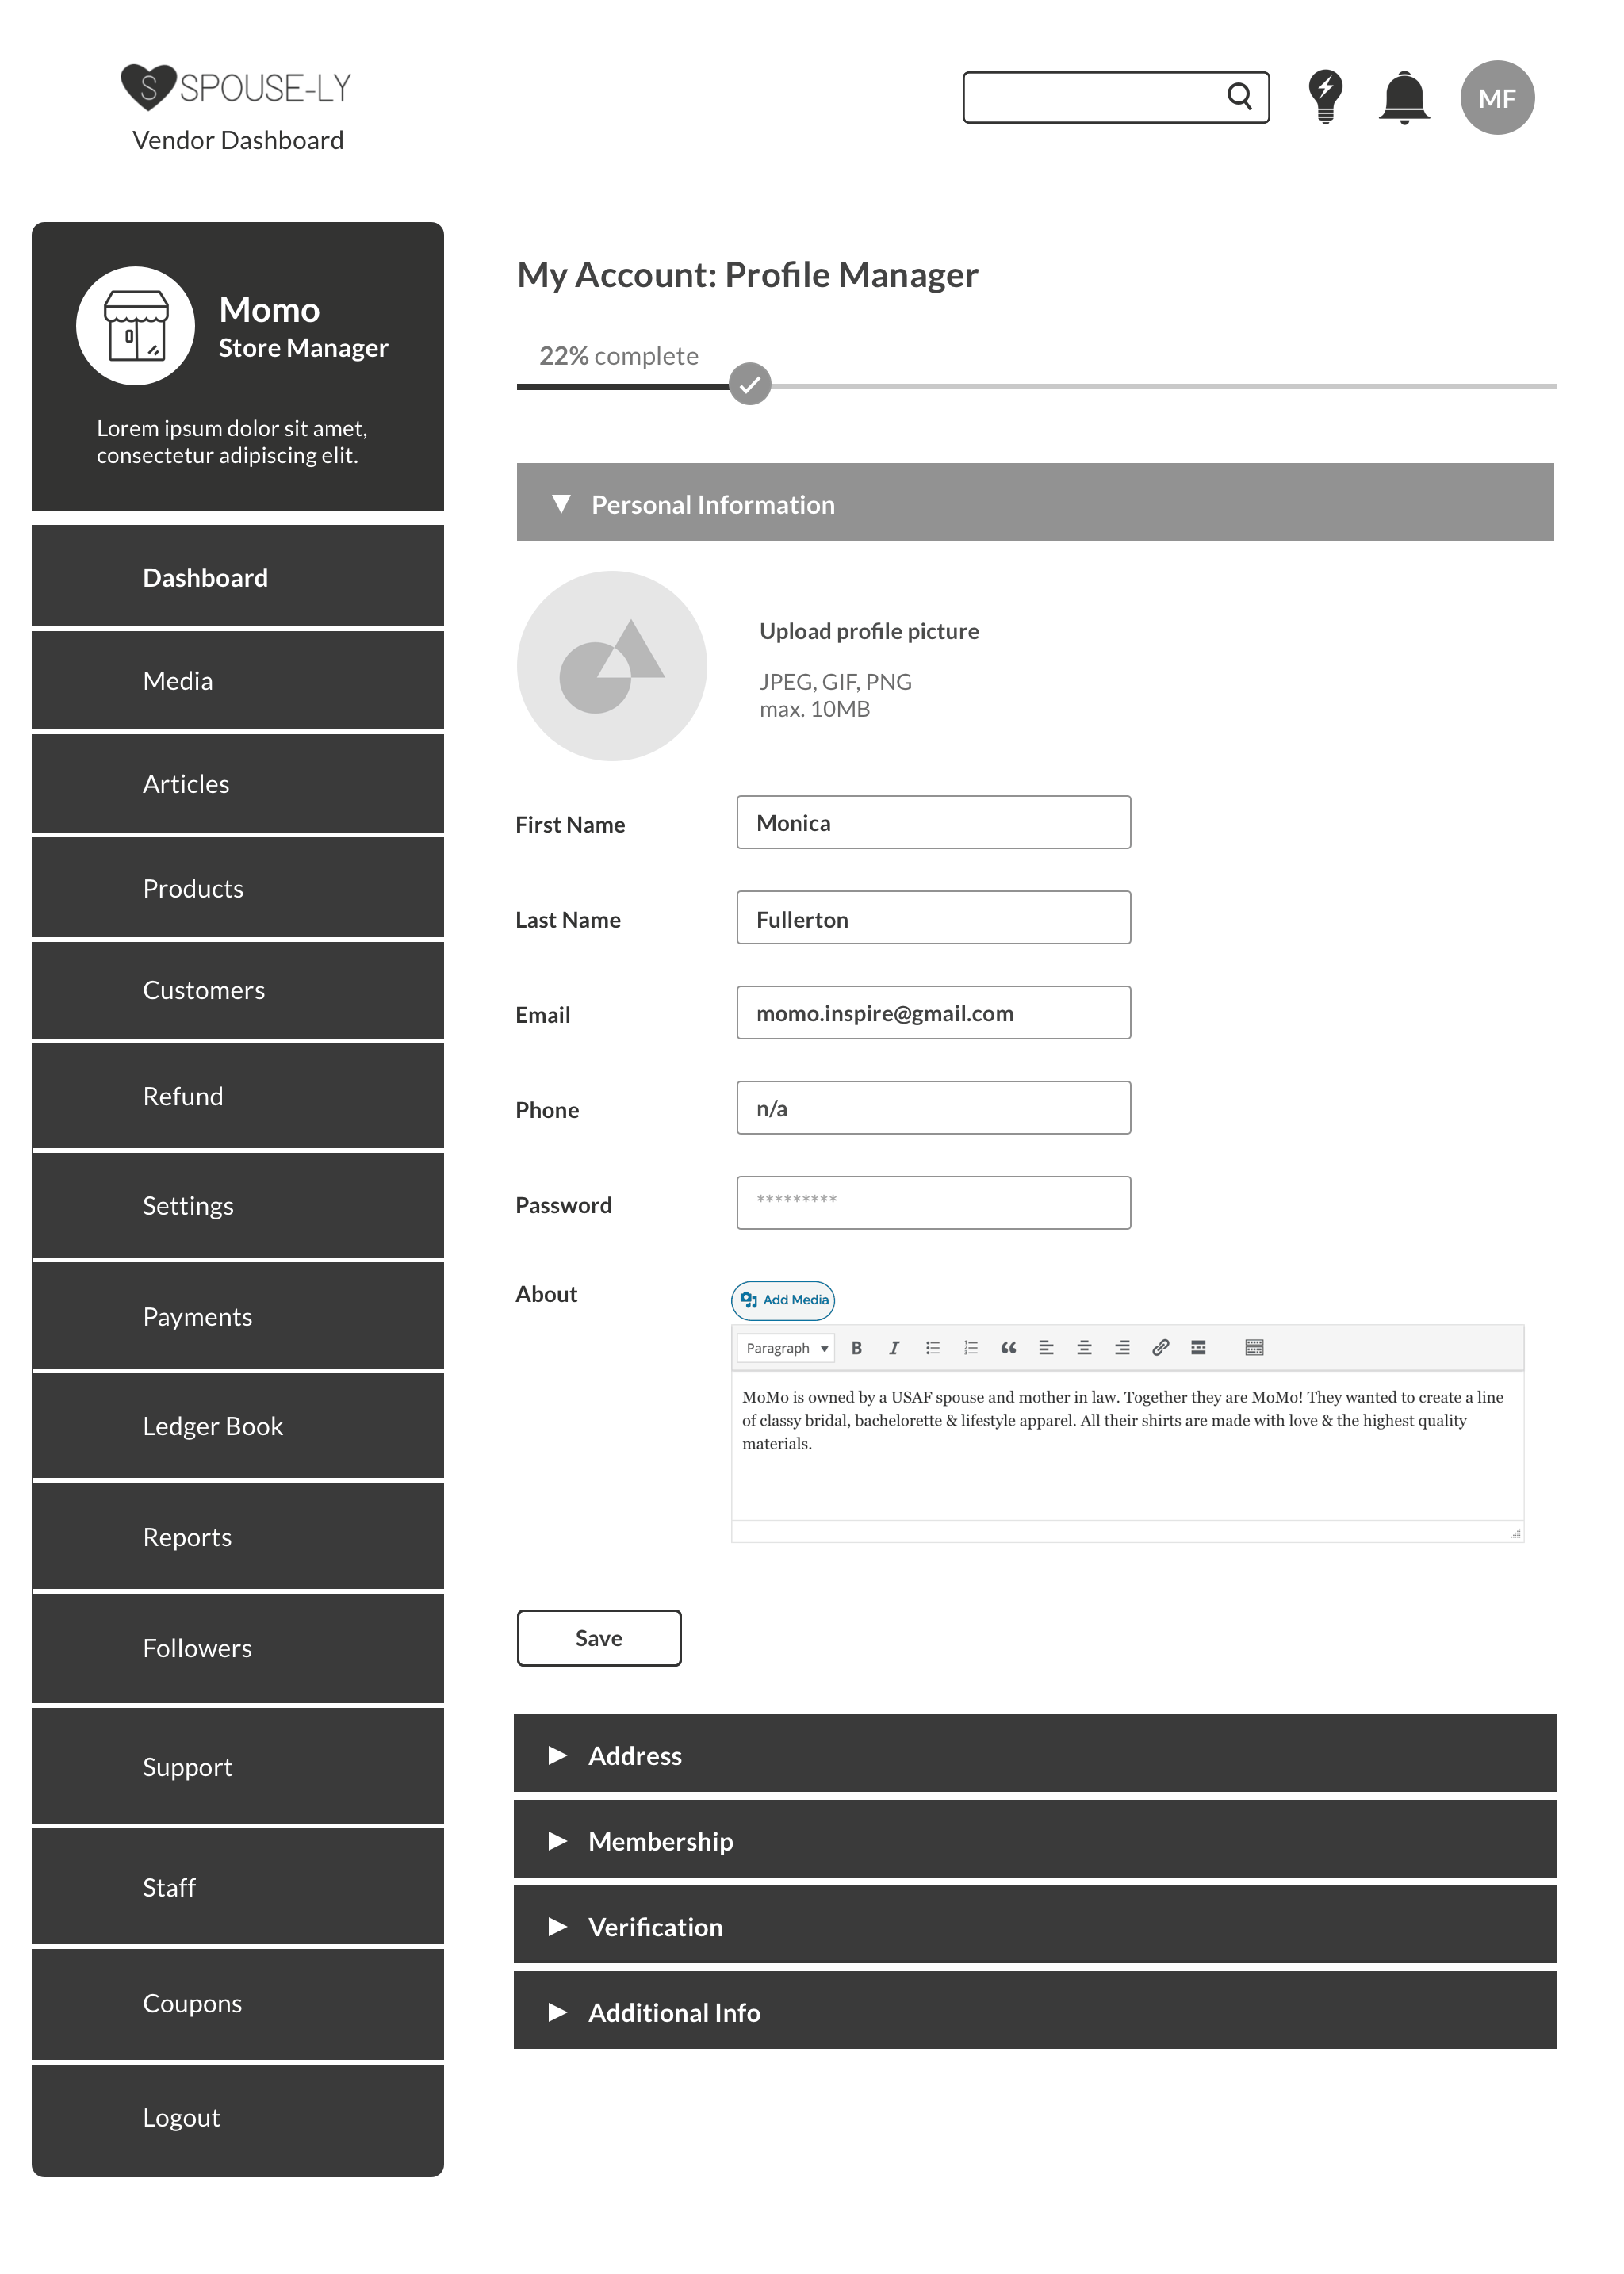Toggle the editor toolbar keyboard icon
Viewport: 1624px width, 2274px height.
point(1254,1348)
